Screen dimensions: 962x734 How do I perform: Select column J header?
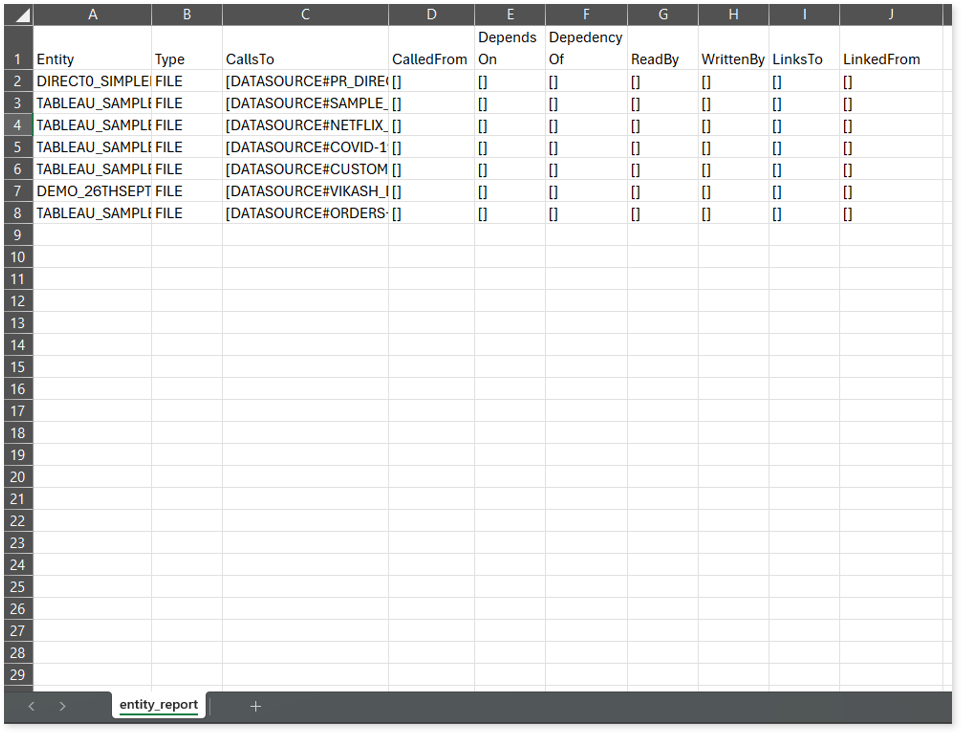click(x=890, y=14)
